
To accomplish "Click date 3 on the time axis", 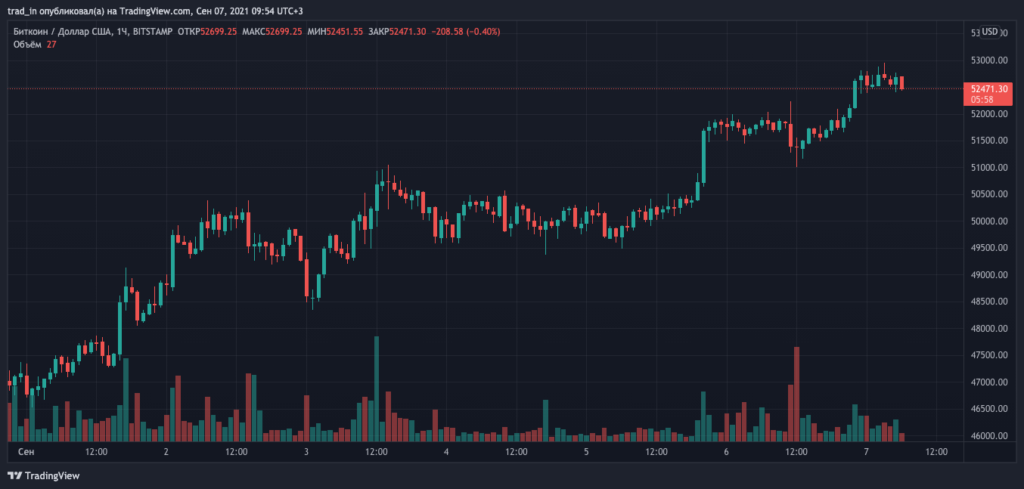I will coord(306,453).
